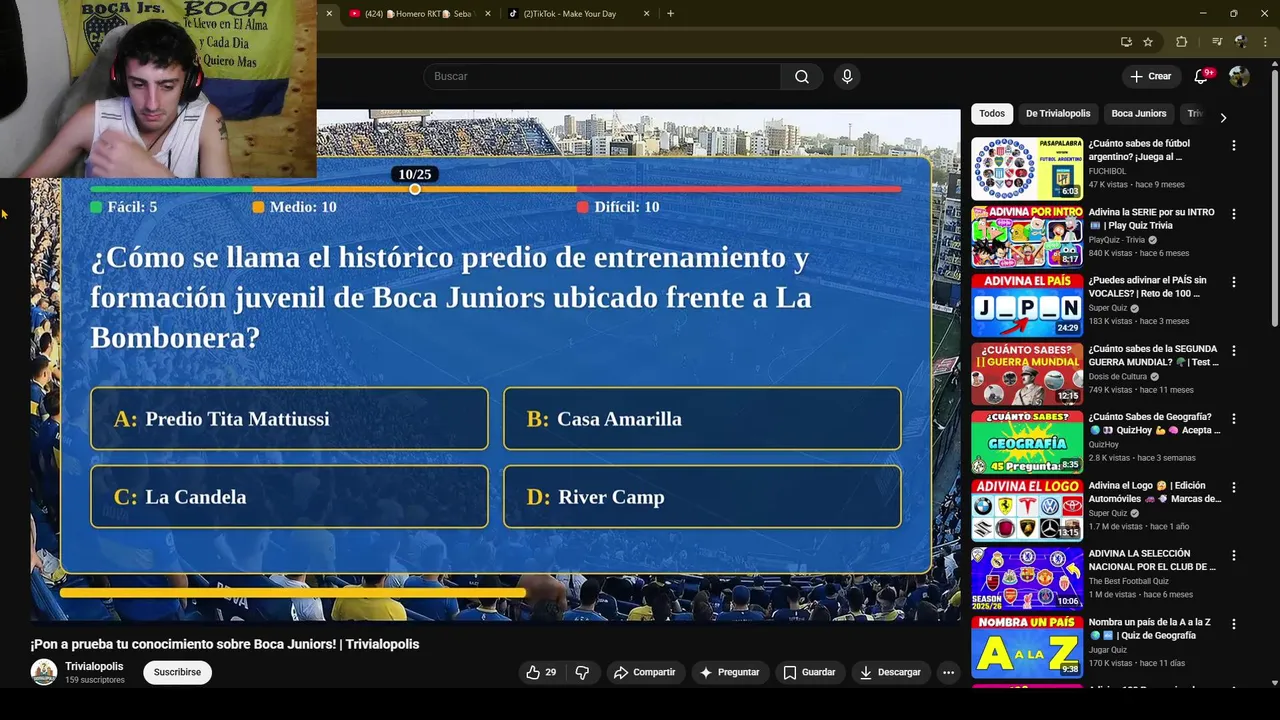The image size is (1280, 720).
Task: Click the Preguntar button
Action: click(x=730, y=672)
